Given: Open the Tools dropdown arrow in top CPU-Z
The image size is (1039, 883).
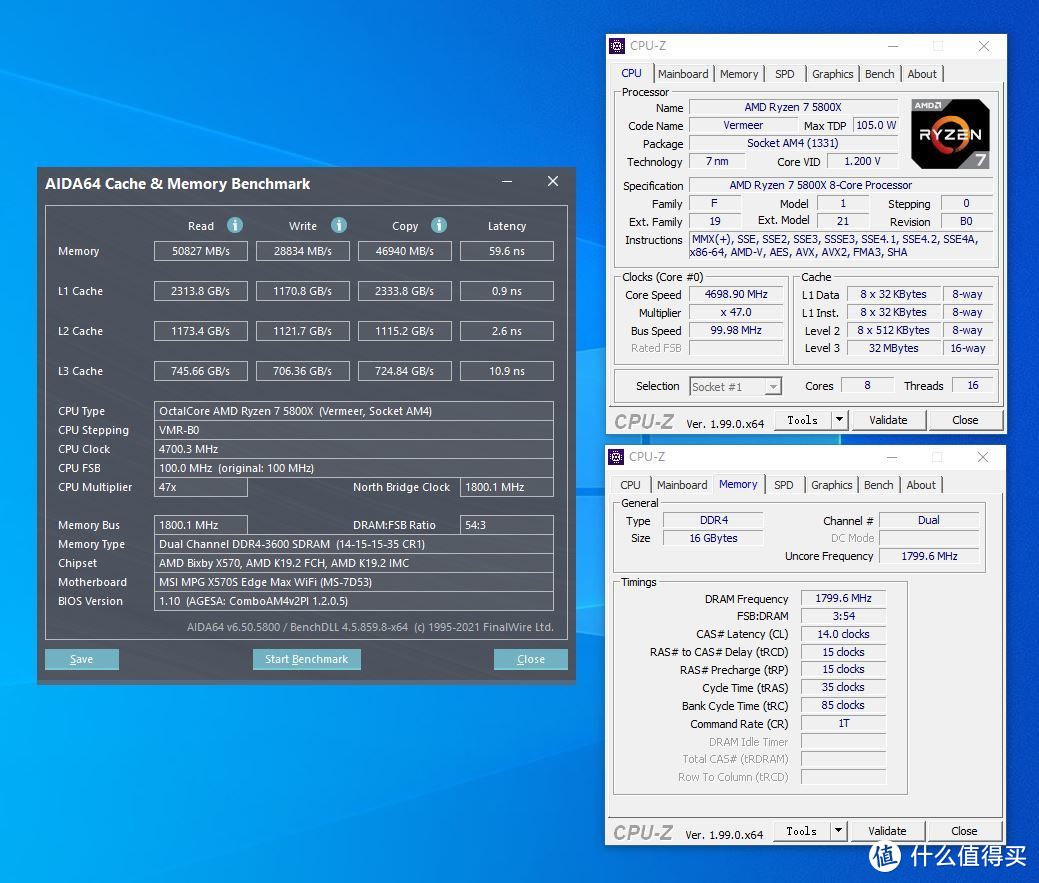Looking at the screenshot, I should pyautogui.click(x=840, y=419).
